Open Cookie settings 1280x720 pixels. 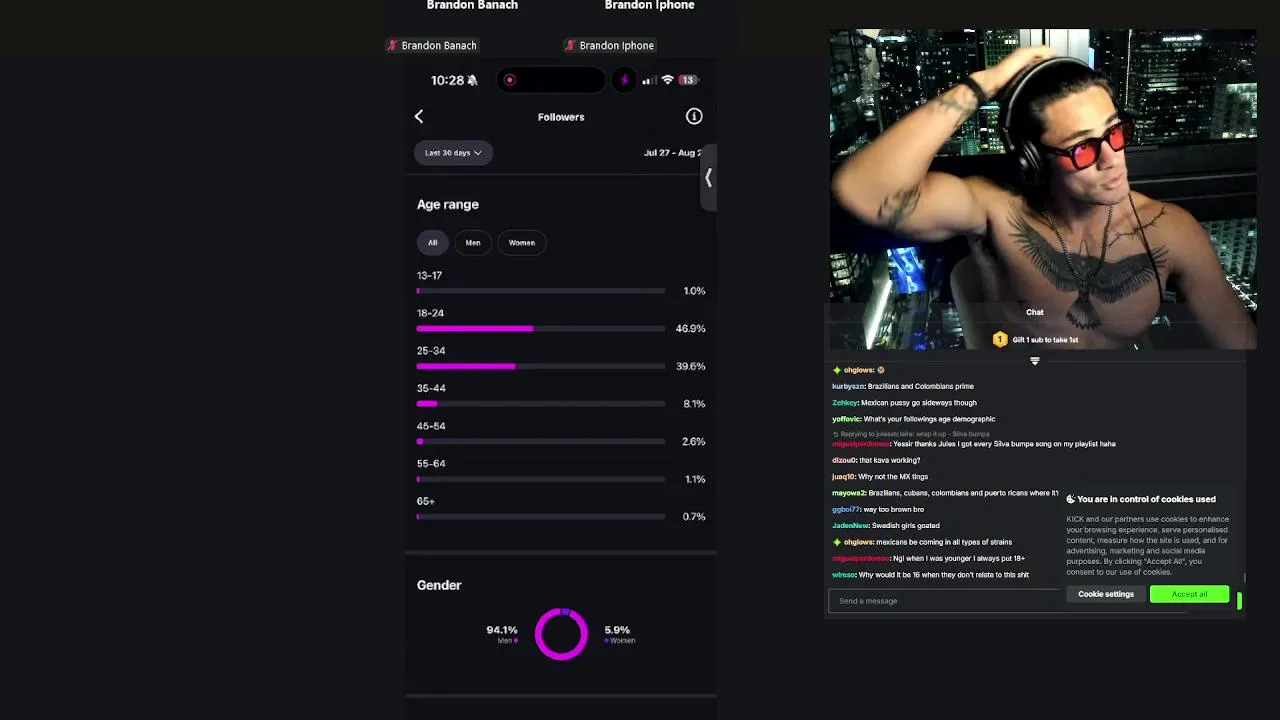pos(1106,594)
